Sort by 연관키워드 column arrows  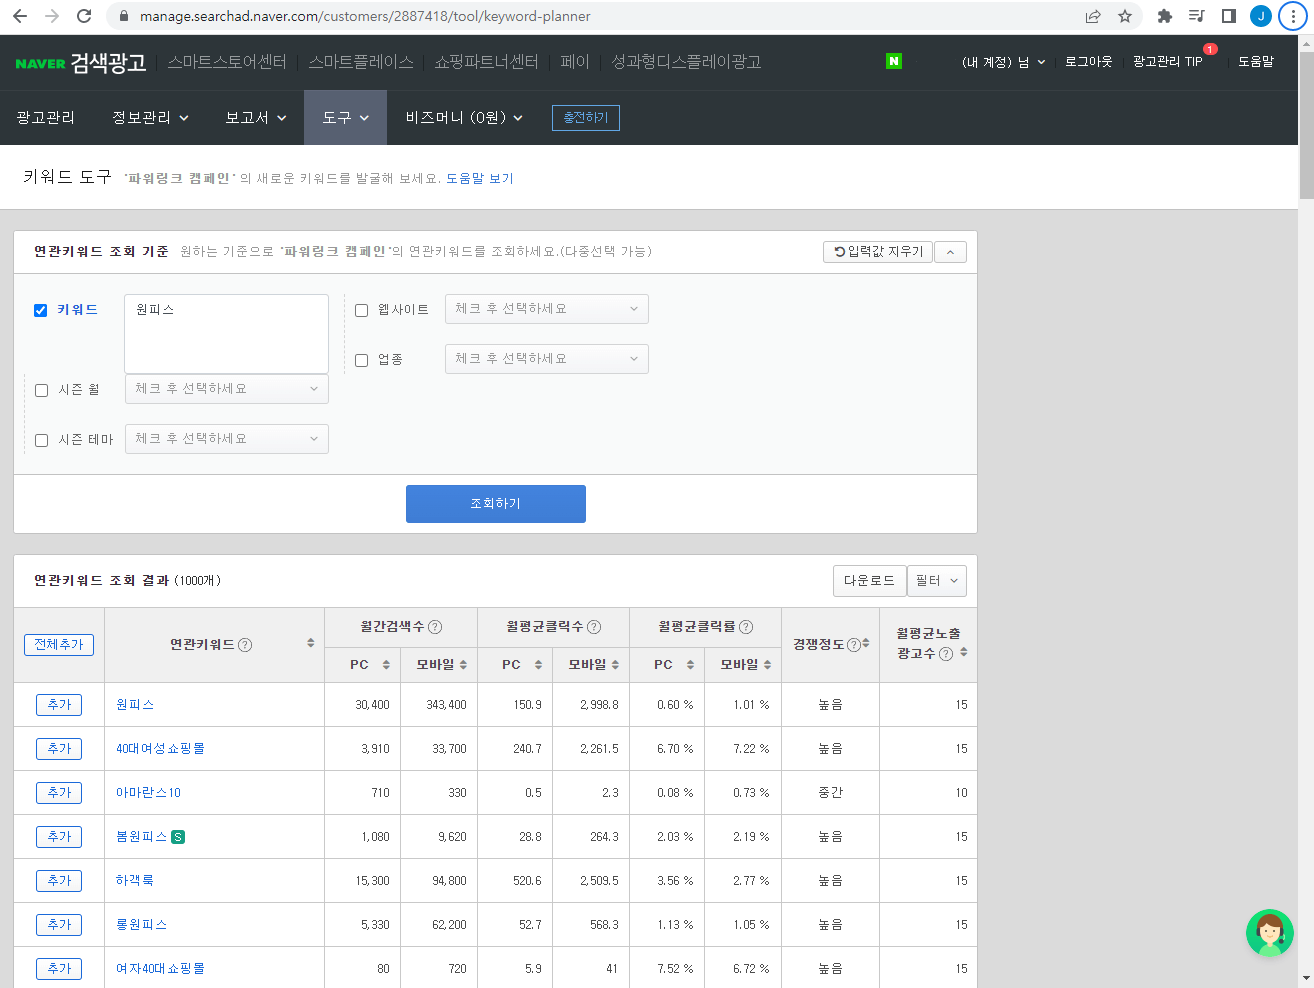pos(311,643)
